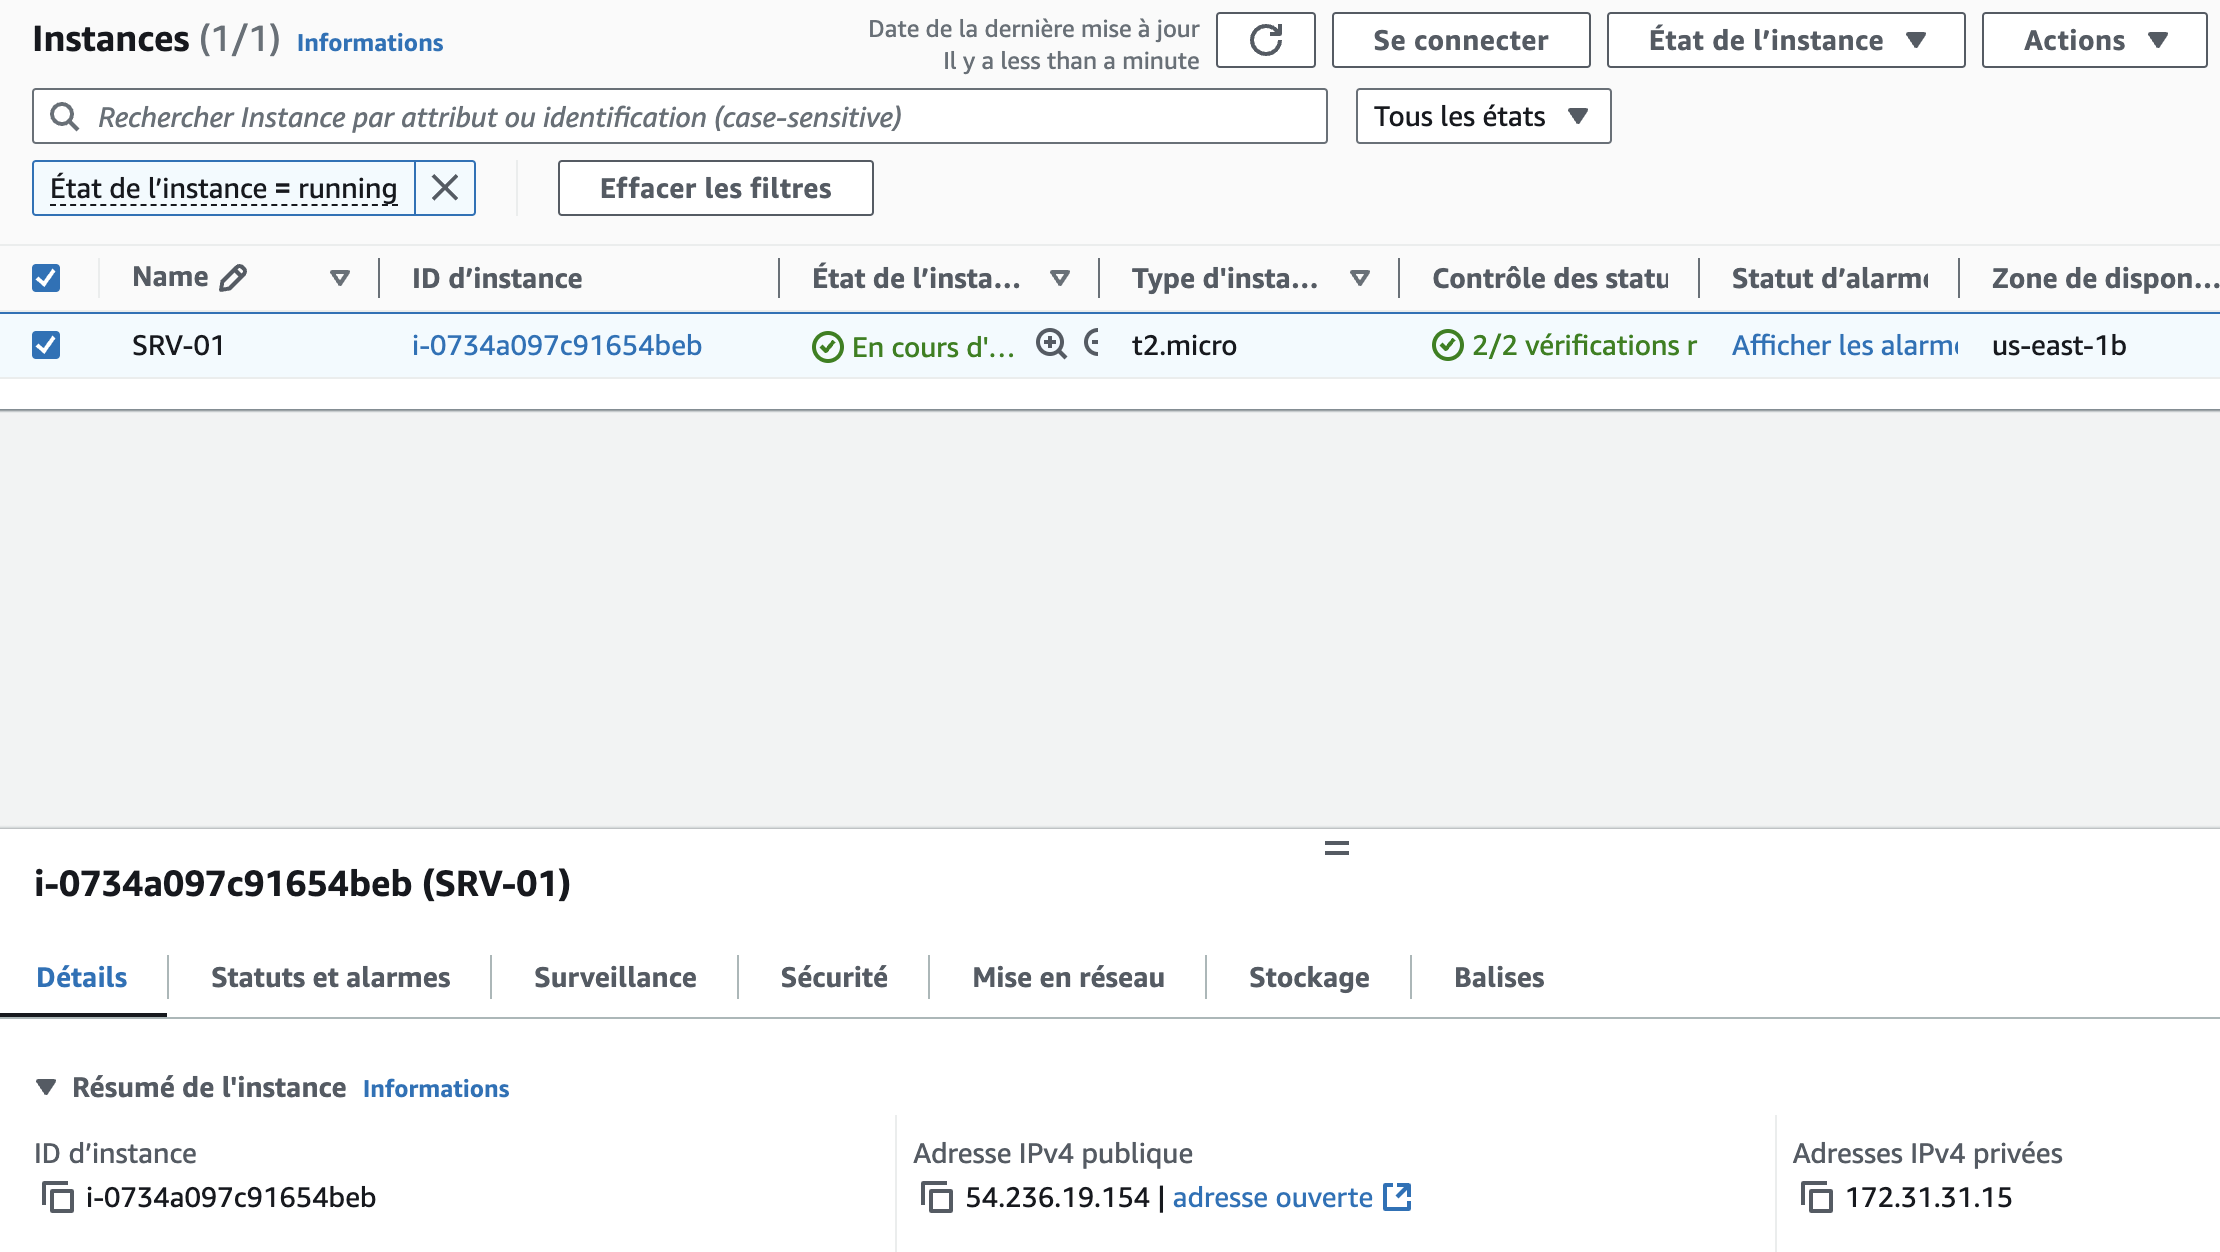Copy the public IPv4 address 54.236.19.154

[x=937, y=1197]
